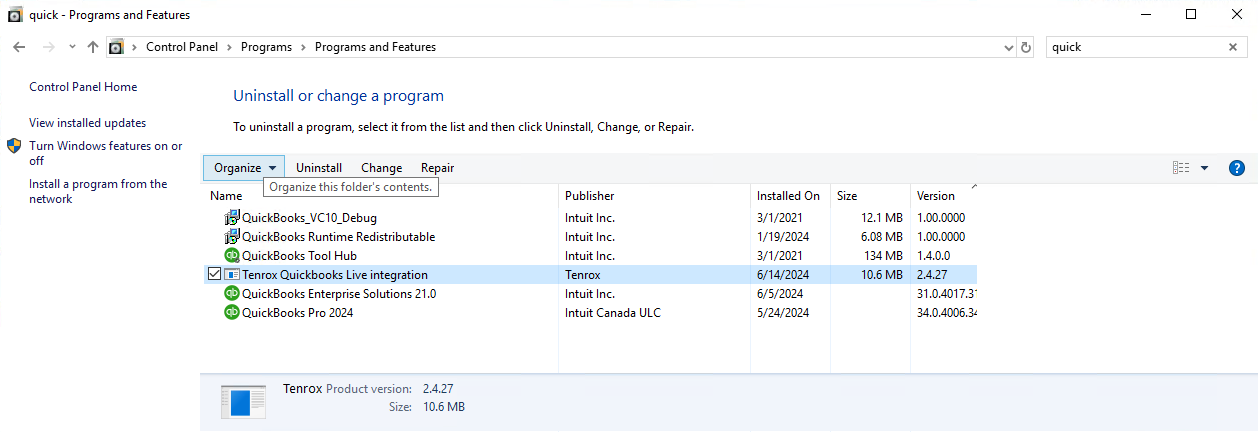Click the Intuit Canada ULC publisher cell
This screenshot has width=1258, height=432.
[x=613, y=313]
